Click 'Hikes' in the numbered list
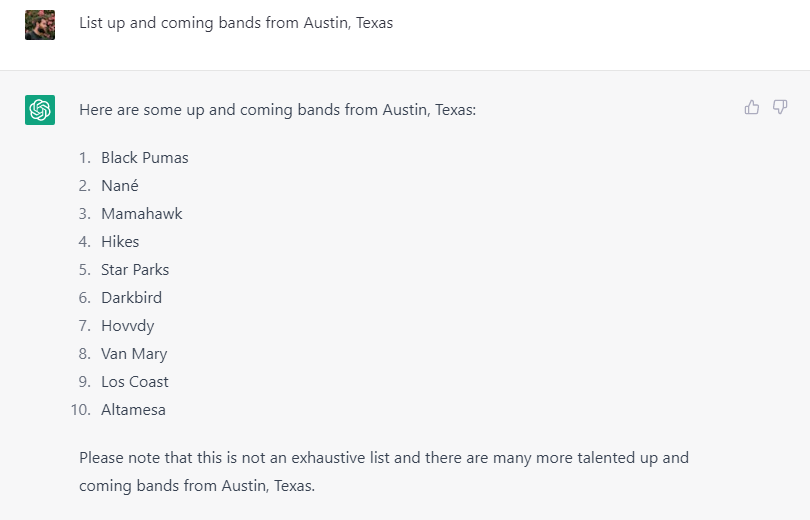 click(120, 242)
